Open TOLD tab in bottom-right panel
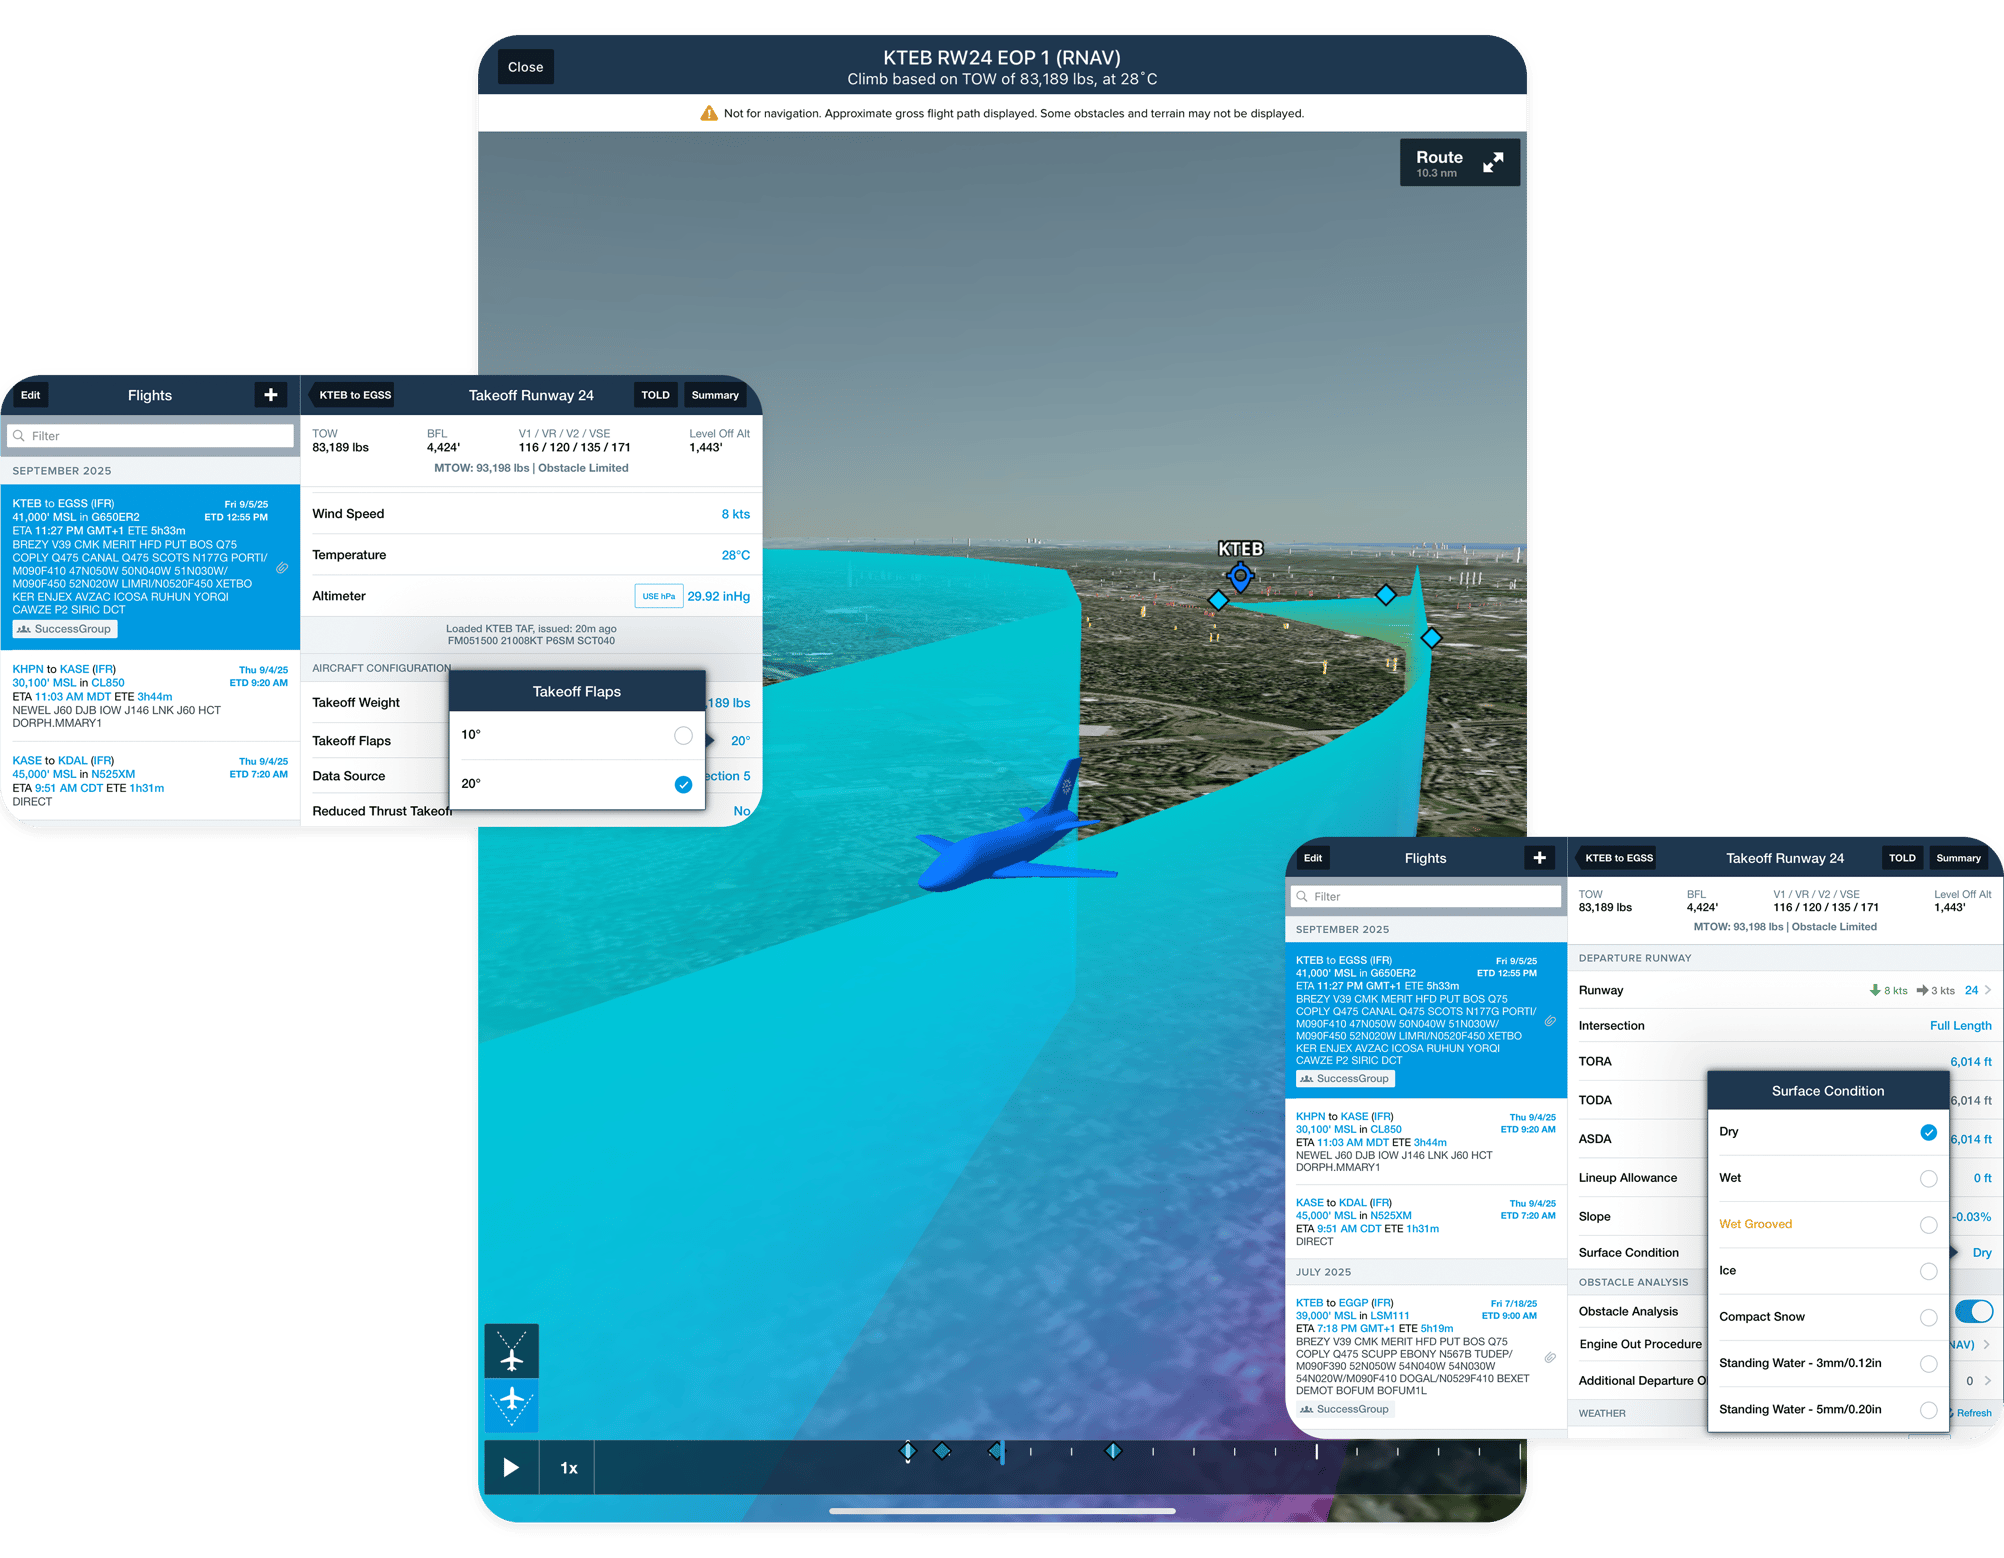The height and width of the screenshot is (1558, 2004). tap(1901, 858)
